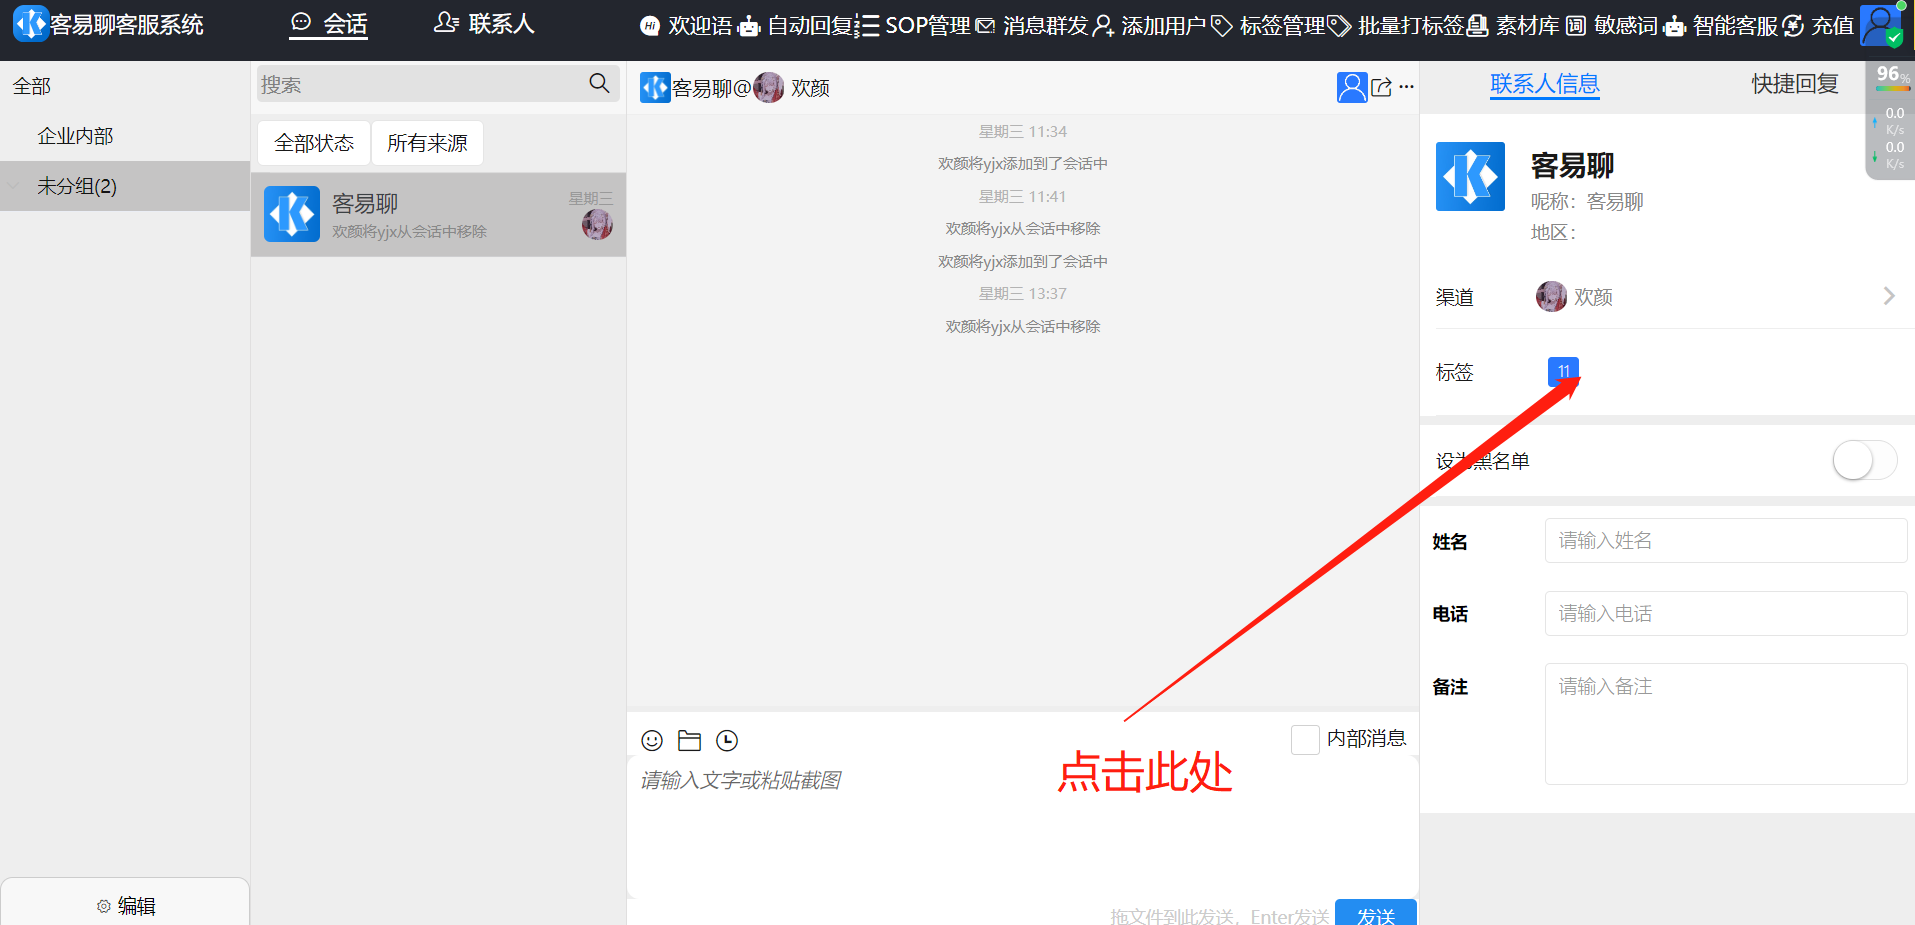Go to SOP管理

(x=914, y=26)
